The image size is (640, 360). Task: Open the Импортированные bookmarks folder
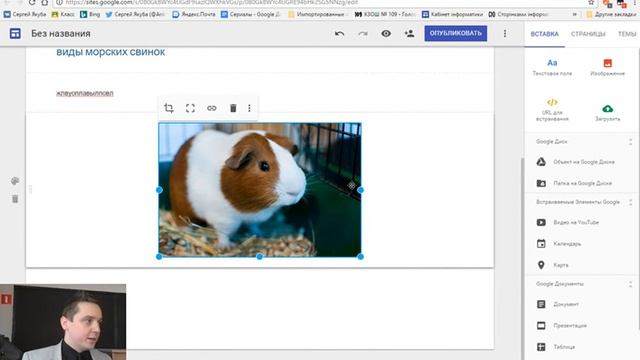click(316, 14)
